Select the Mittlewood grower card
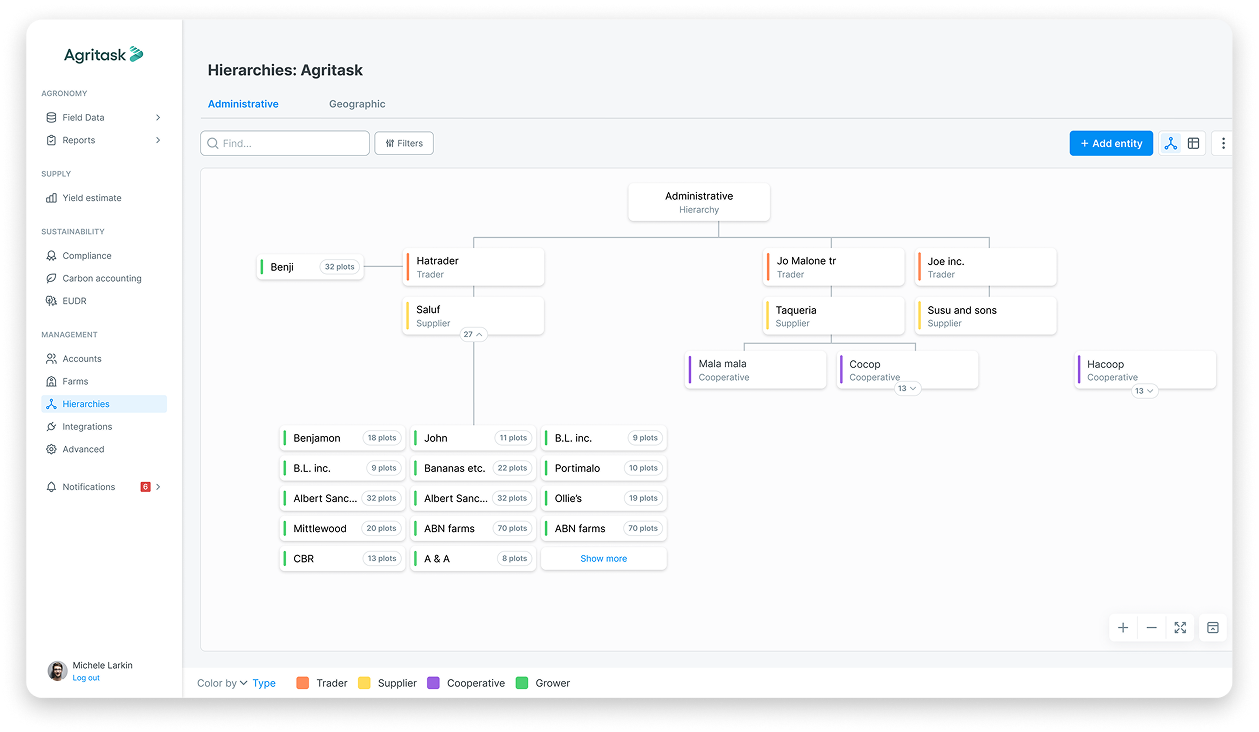The height and width of the screenshot is (732, 1259). coord(343,528)
